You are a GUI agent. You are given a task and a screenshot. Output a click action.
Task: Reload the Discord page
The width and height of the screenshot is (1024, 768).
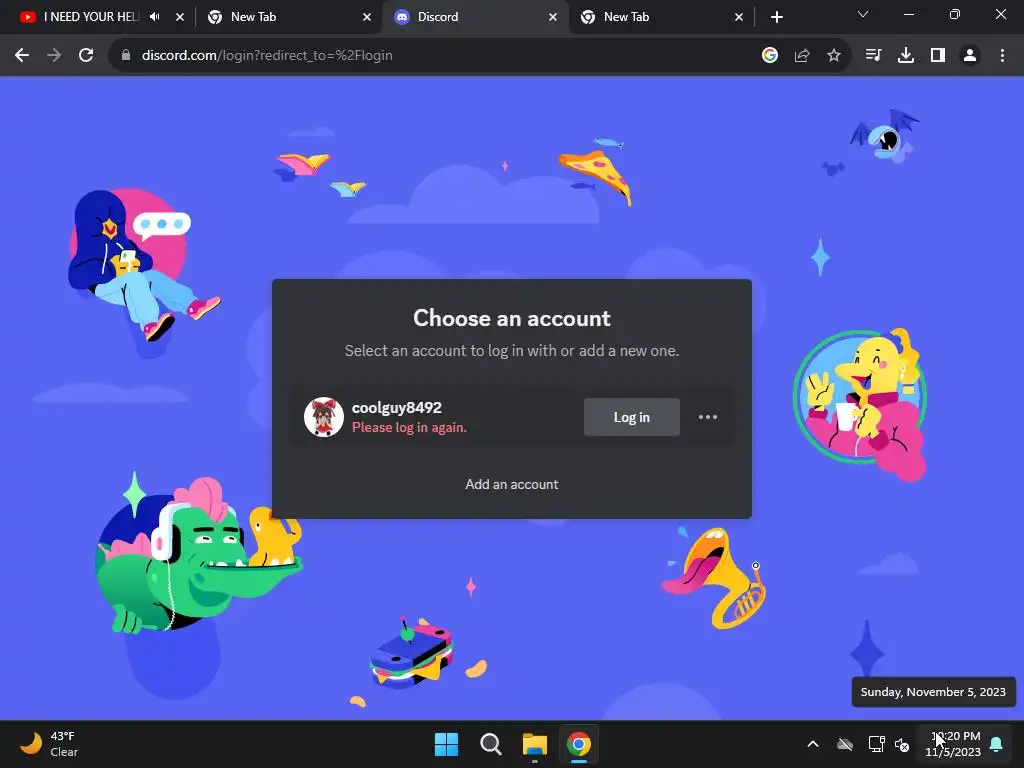(86, 56)
